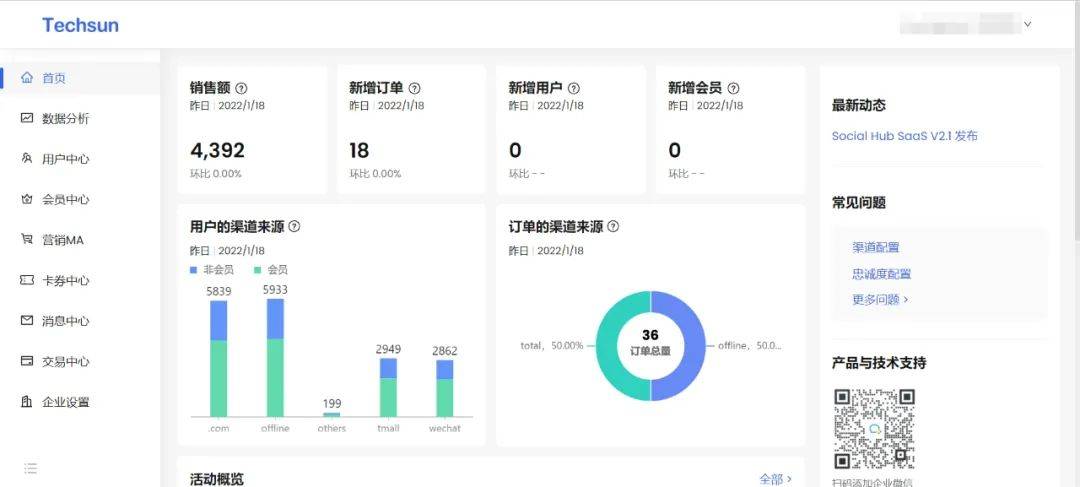This screenshot has height=487, width=1080.
Task: Open 全部 in the 活动概览 section
Action: pyautogui.click(x=775, y=479)
